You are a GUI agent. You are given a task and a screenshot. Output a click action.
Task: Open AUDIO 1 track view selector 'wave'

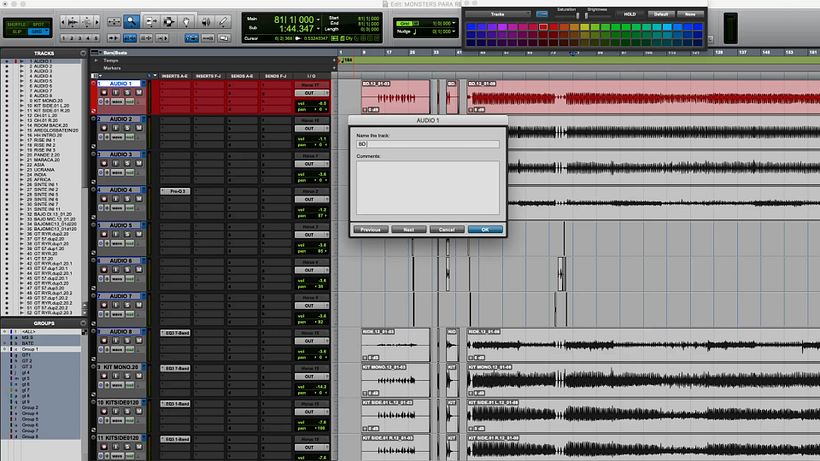pyautogui.click(x=117, y=101)
